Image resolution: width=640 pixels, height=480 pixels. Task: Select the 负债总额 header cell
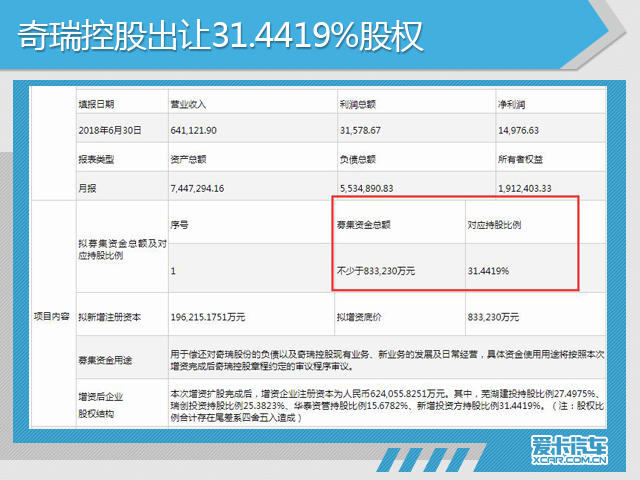(358, 159)
